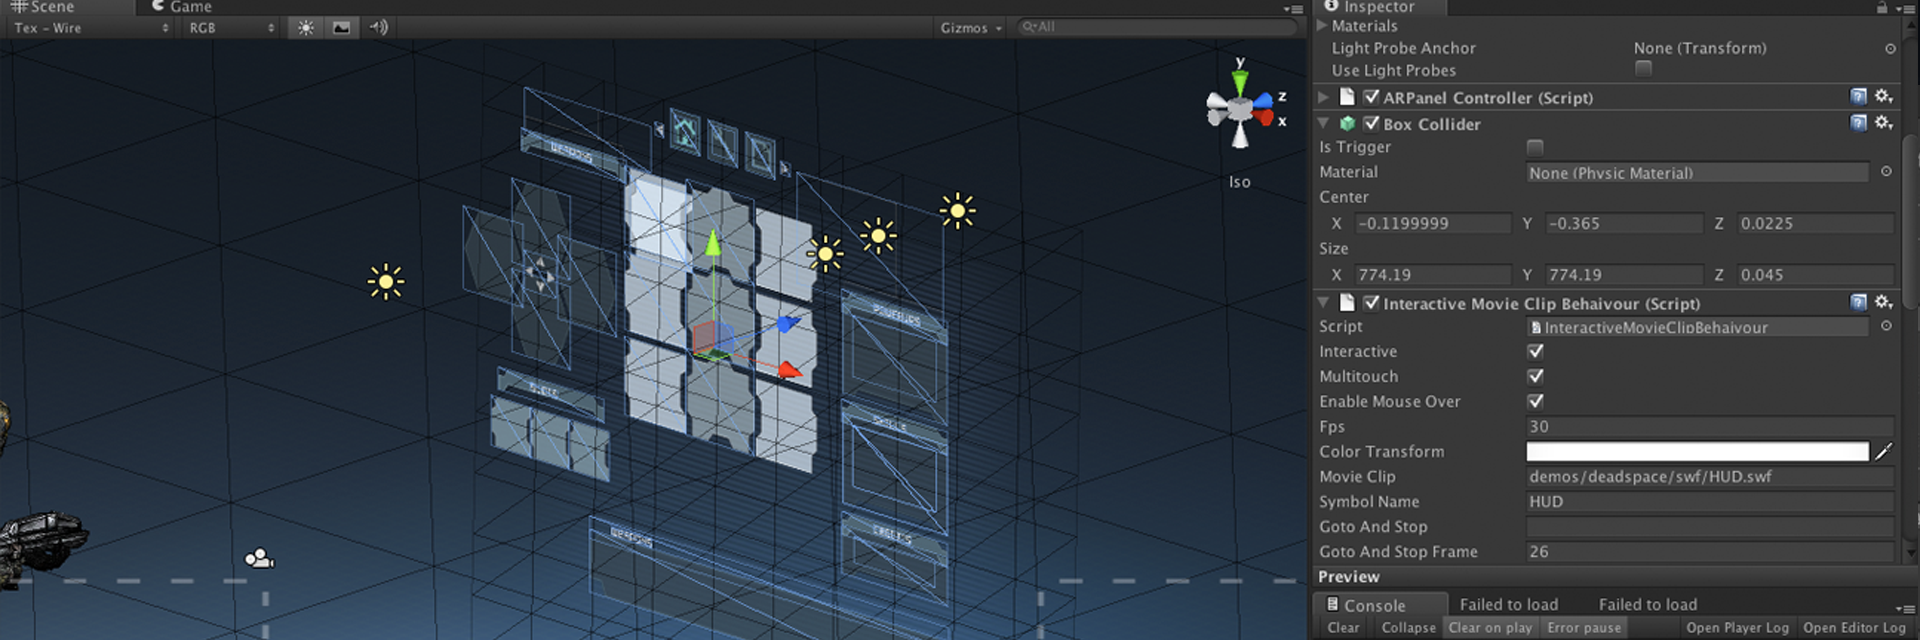
Task: Select the camera gizmo in the scene
Action: (x=259, y=558)
